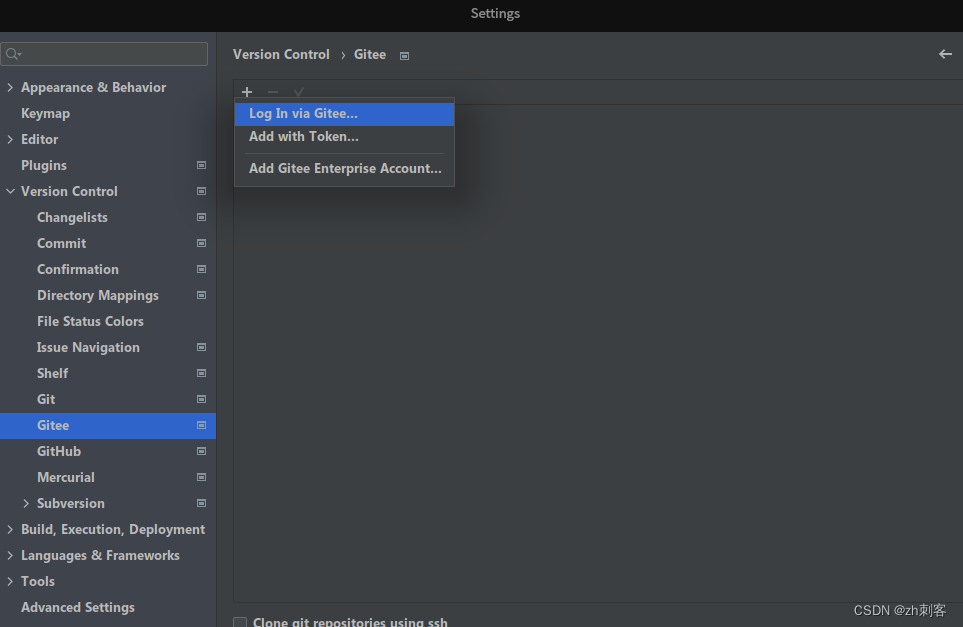This screenshot has height=627, width=963.
Task: Click project-level icon next to Gitee breadcrumb
Action: click(x=404, y=56)
